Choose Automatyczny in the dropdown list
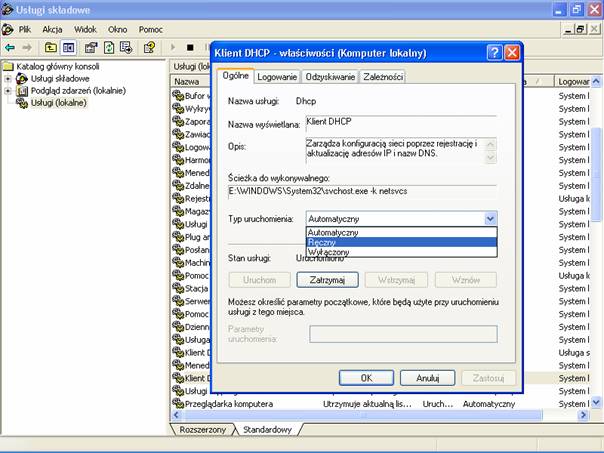 (401, 232)
